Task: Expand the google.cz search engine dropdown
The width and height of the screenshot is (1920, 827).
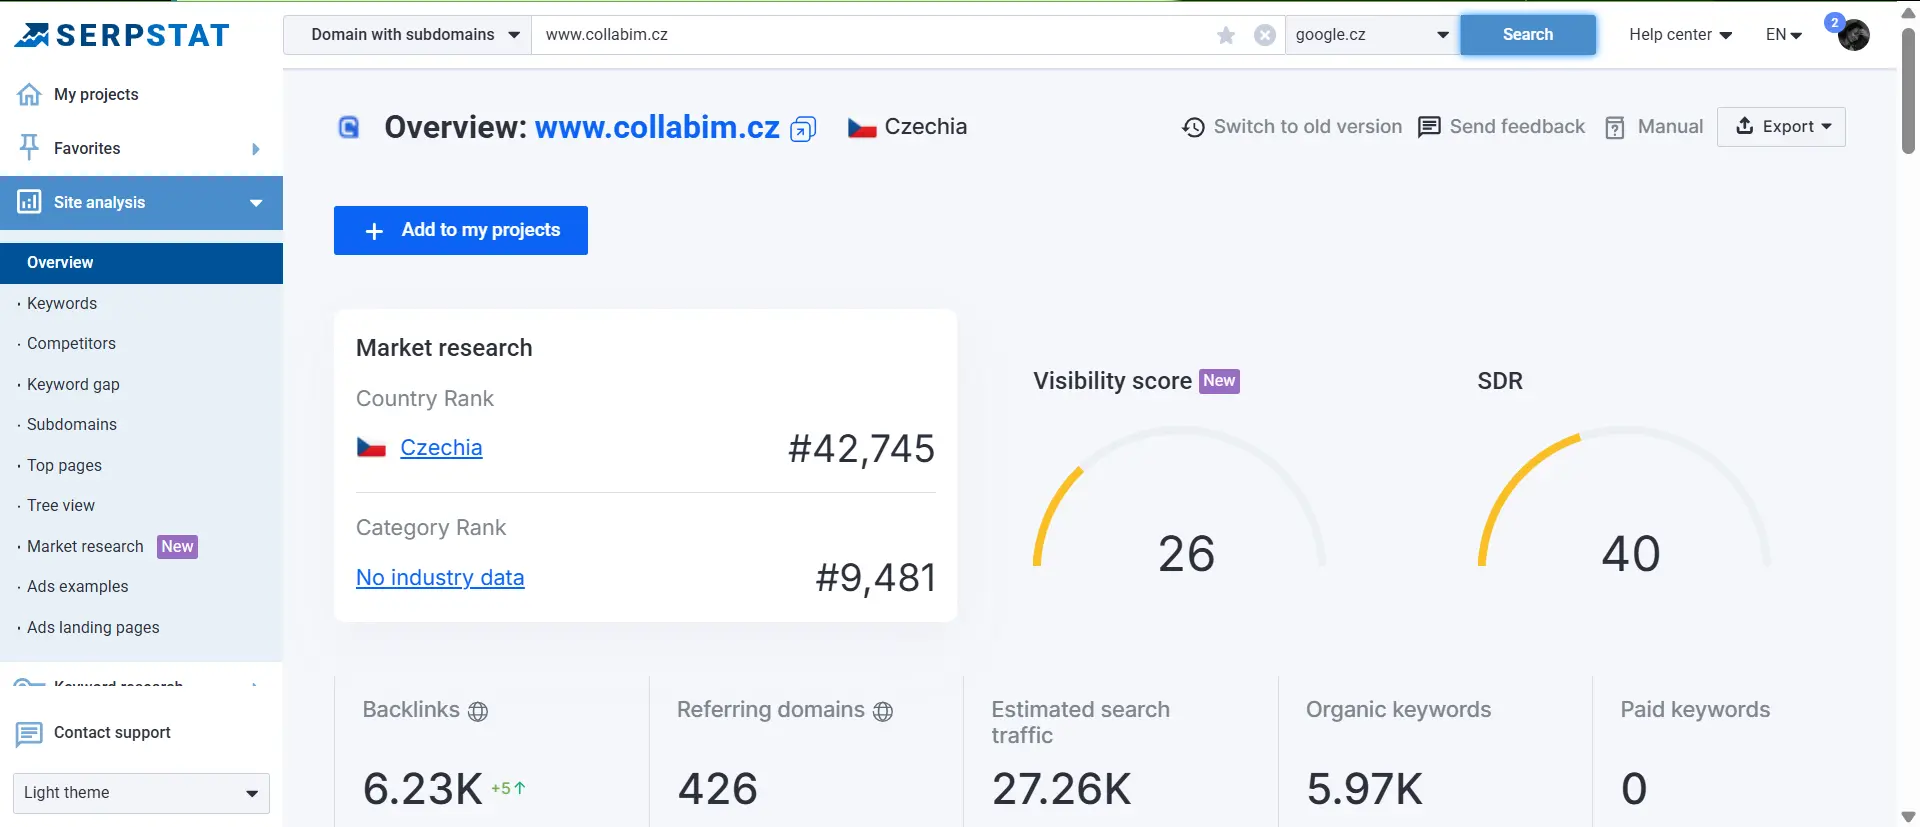Action: (1371, 35)
